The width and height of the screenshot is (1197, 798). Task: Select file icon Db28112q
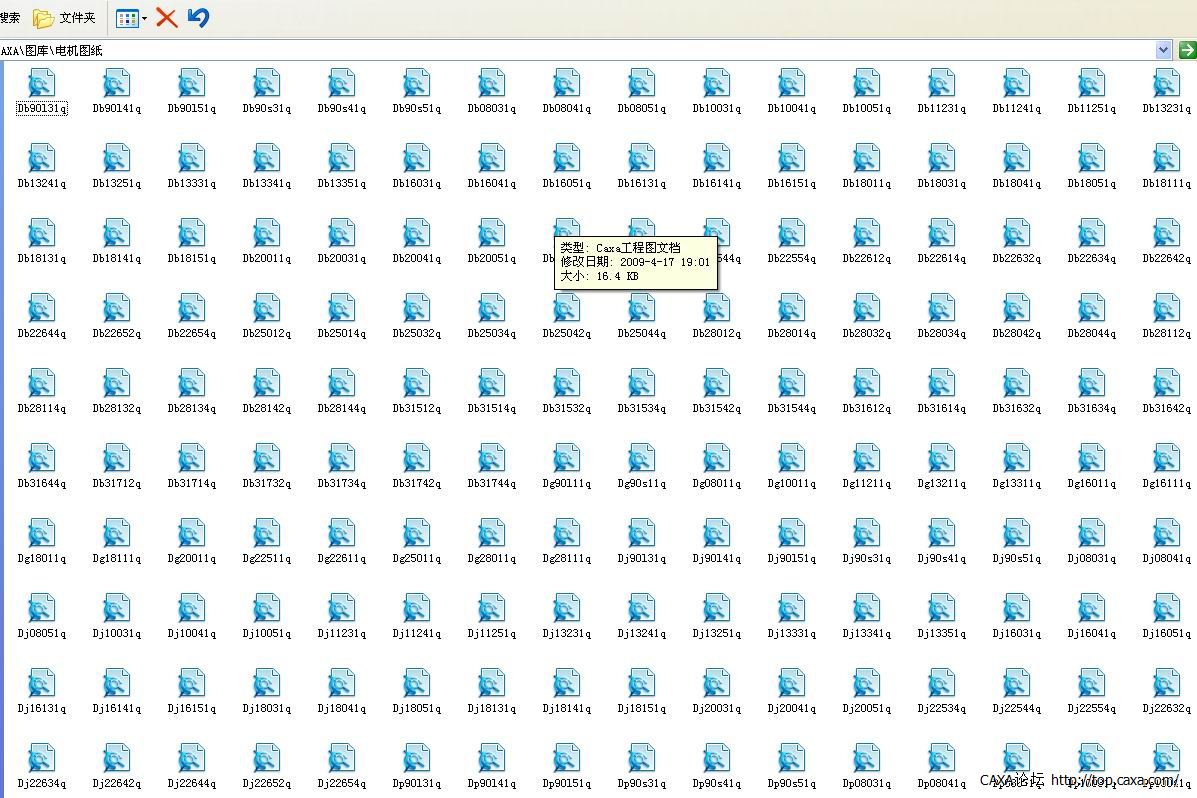(x=1166, y=307)
